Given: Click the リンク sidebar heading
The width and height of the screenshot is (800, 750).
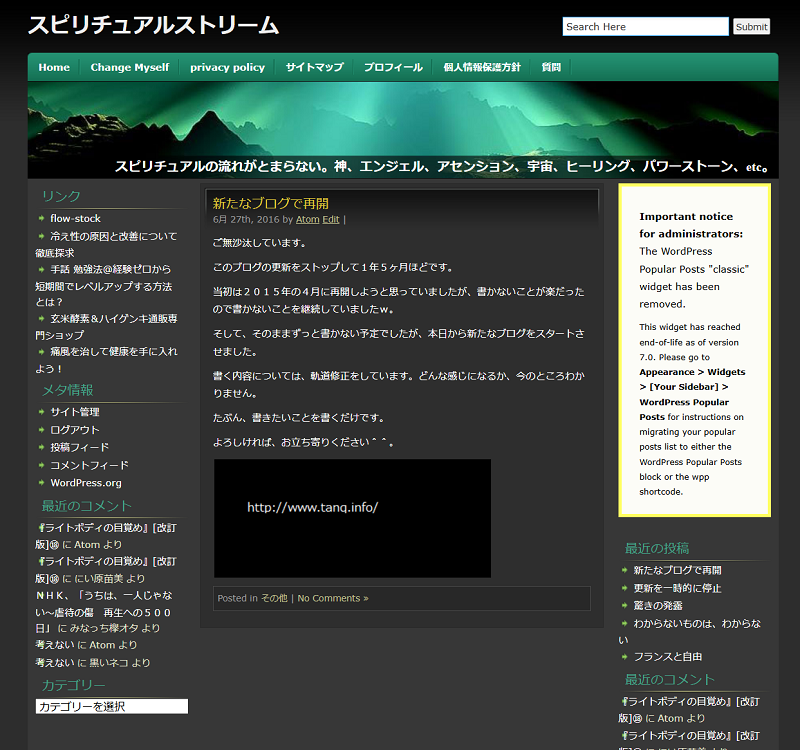Looking at the screenshot, I should [61, 196].
